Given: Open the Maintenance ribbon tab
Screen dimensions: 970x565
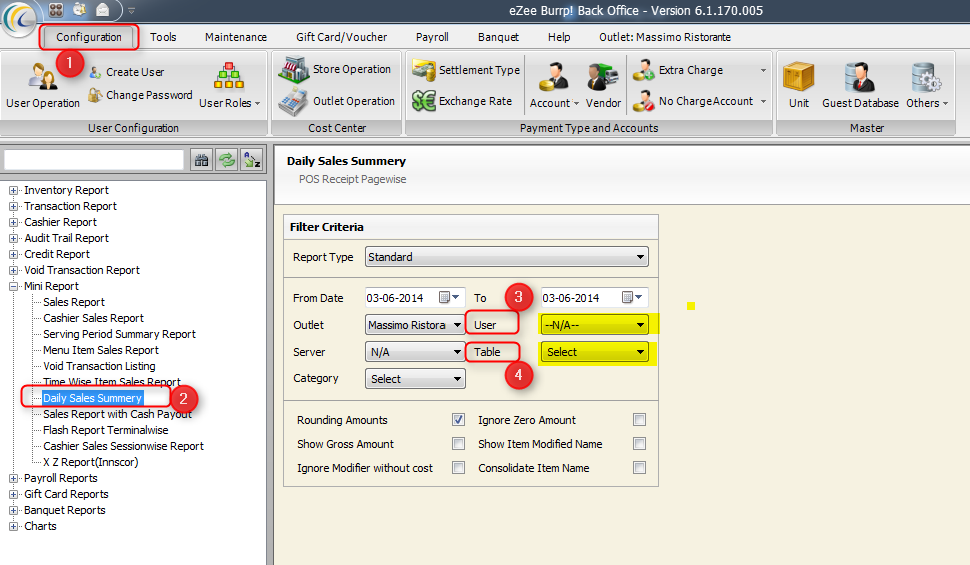Looking at the screenshot, I should 236,37.
